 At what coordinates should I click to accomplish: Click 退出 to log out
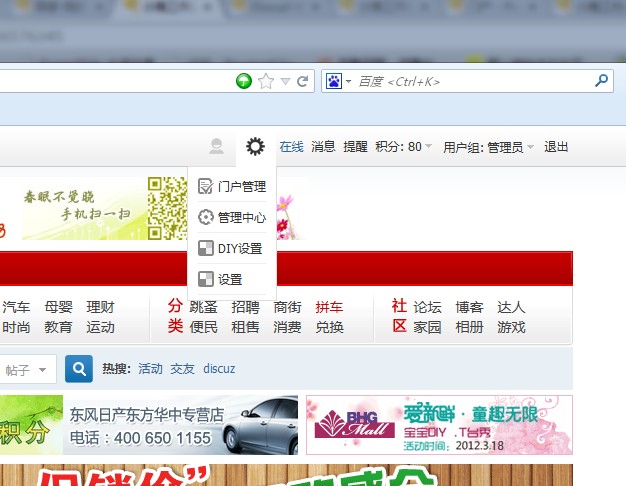point(556,147)
